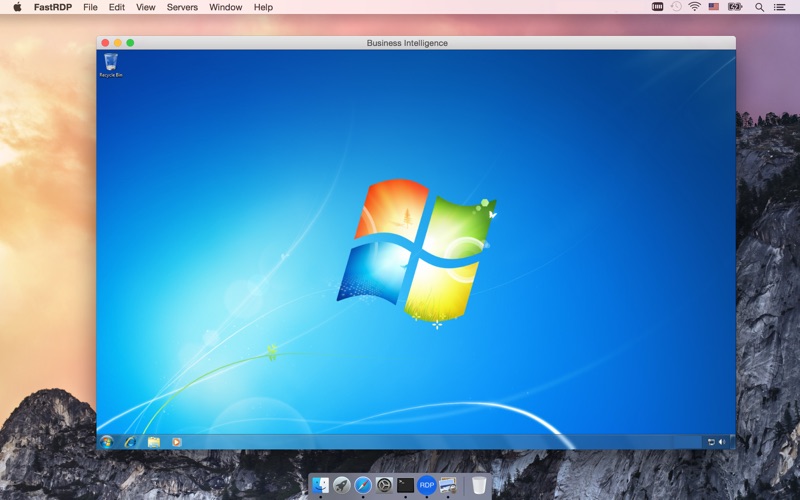Click the memory status menu bar icon
Viewport: 800px width, 500px height.
tap(658, 7)
